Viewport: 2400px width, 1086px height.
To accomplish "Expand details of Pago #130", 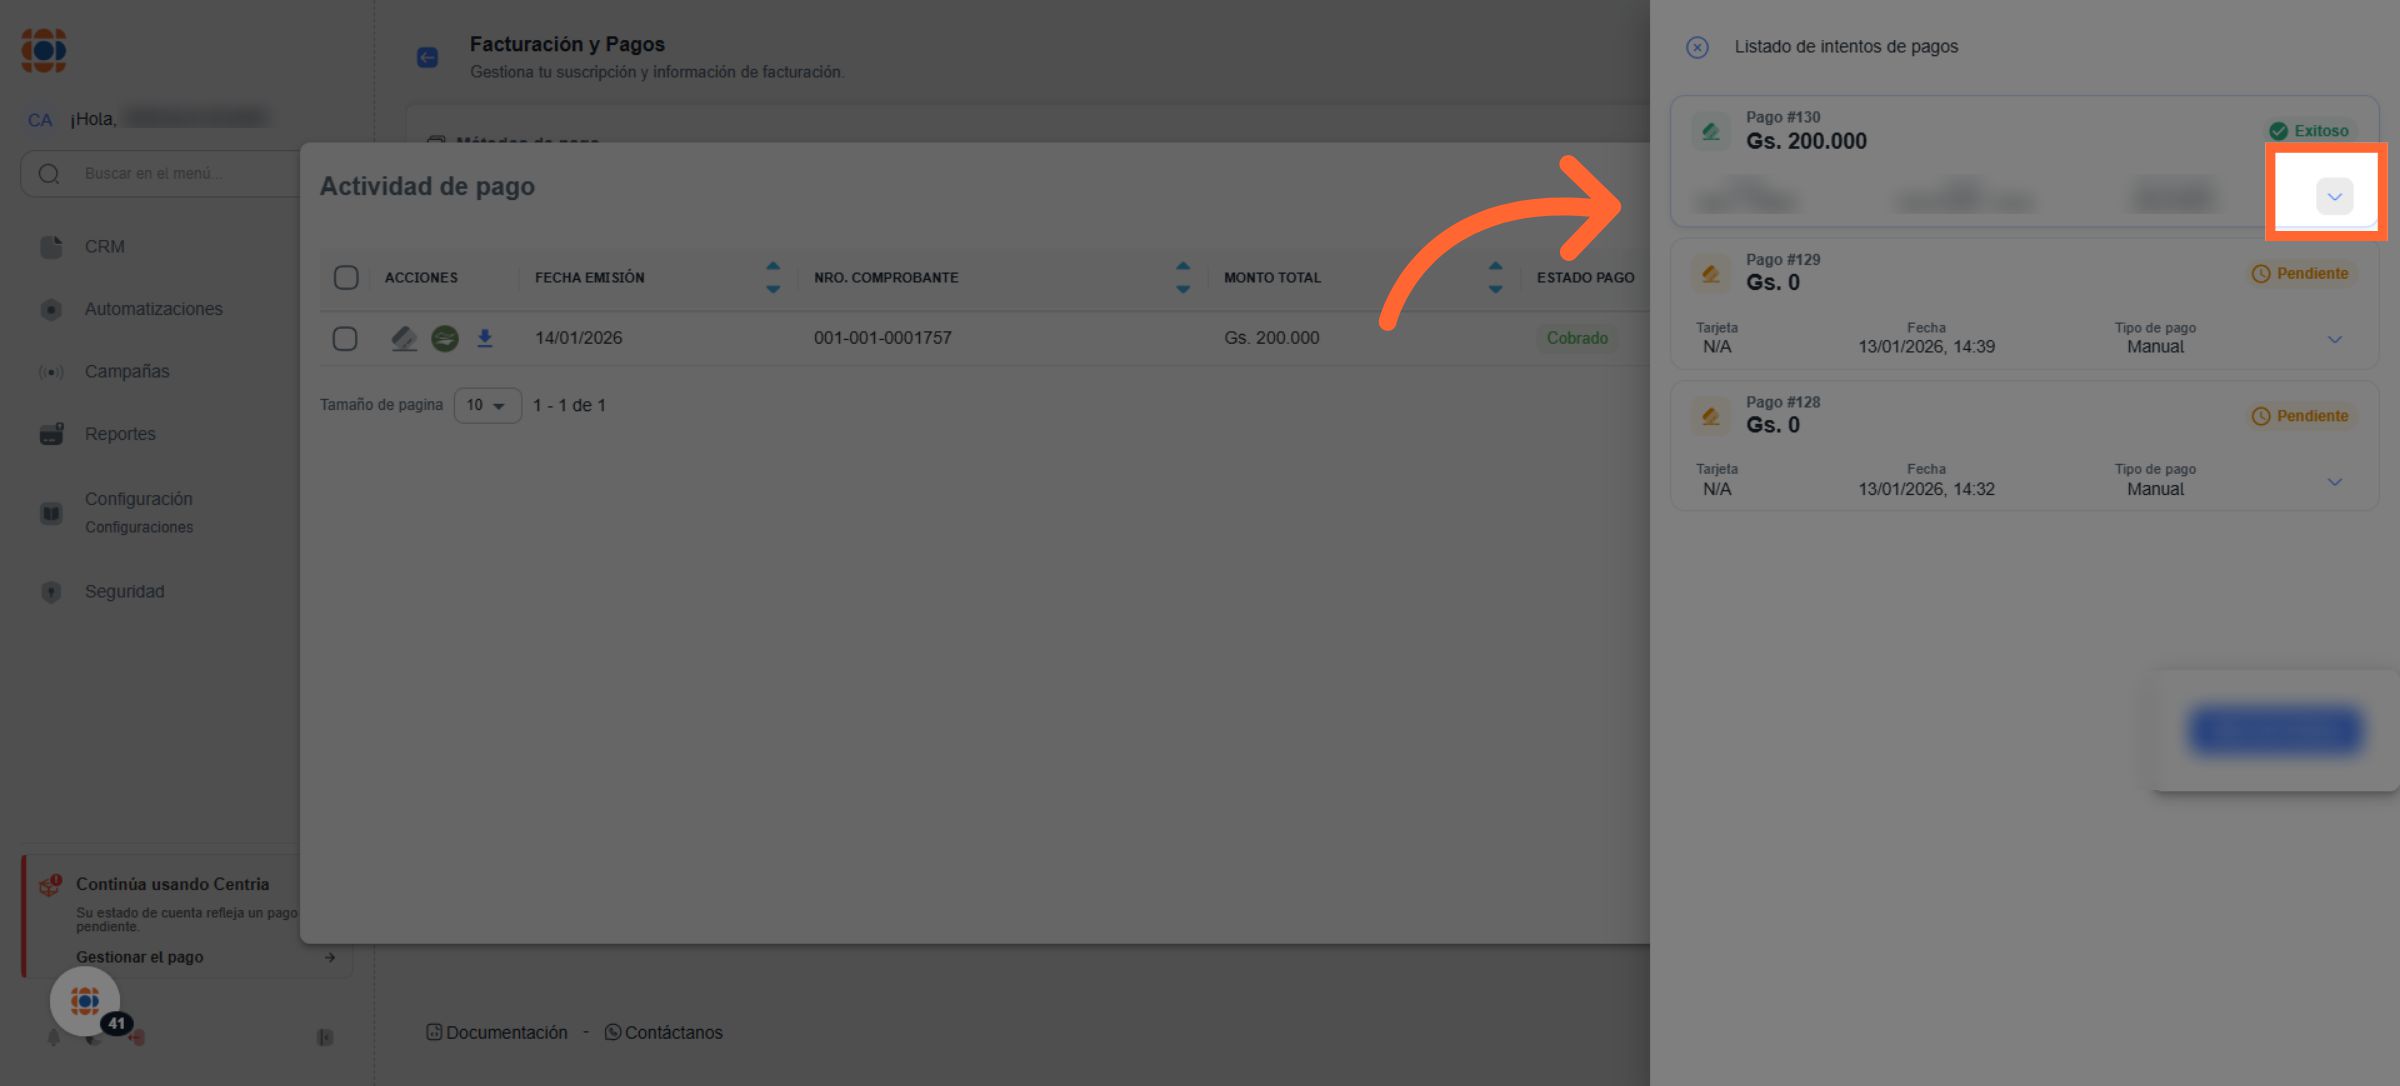I will 2334,196.
